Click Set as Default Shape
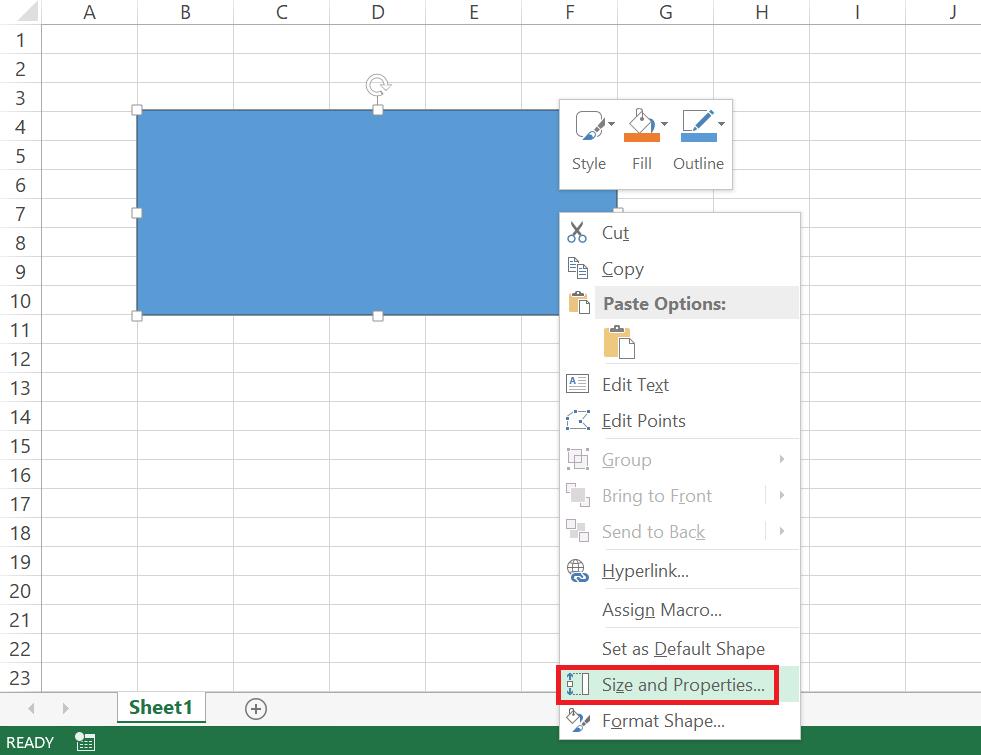This screenshot has height=755, width=981. coord(682,648)
